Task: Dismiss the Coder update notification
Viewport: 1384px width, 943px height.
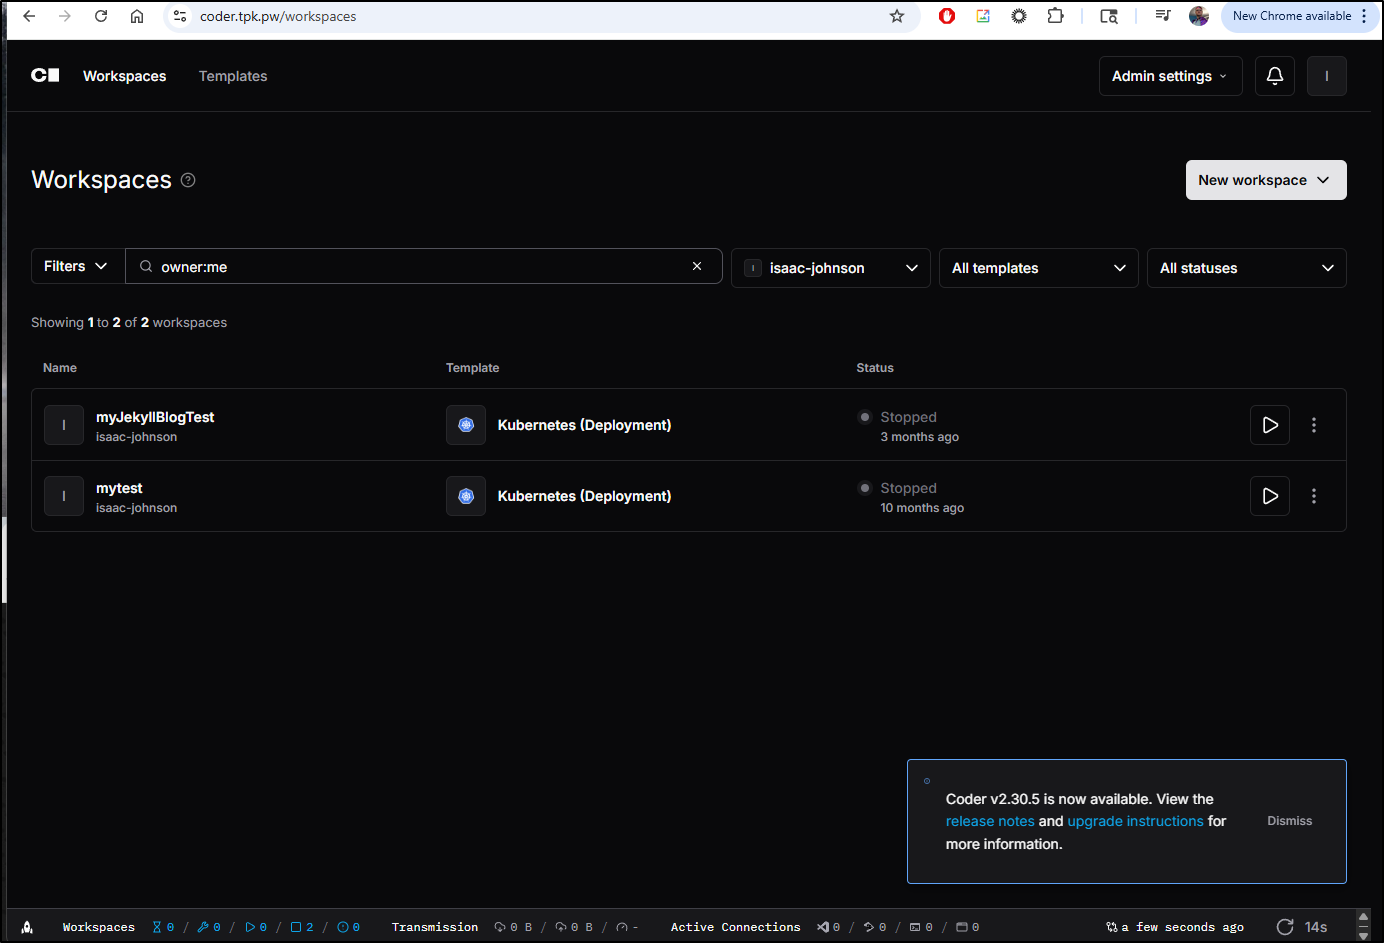Action: coord(1289,821)
